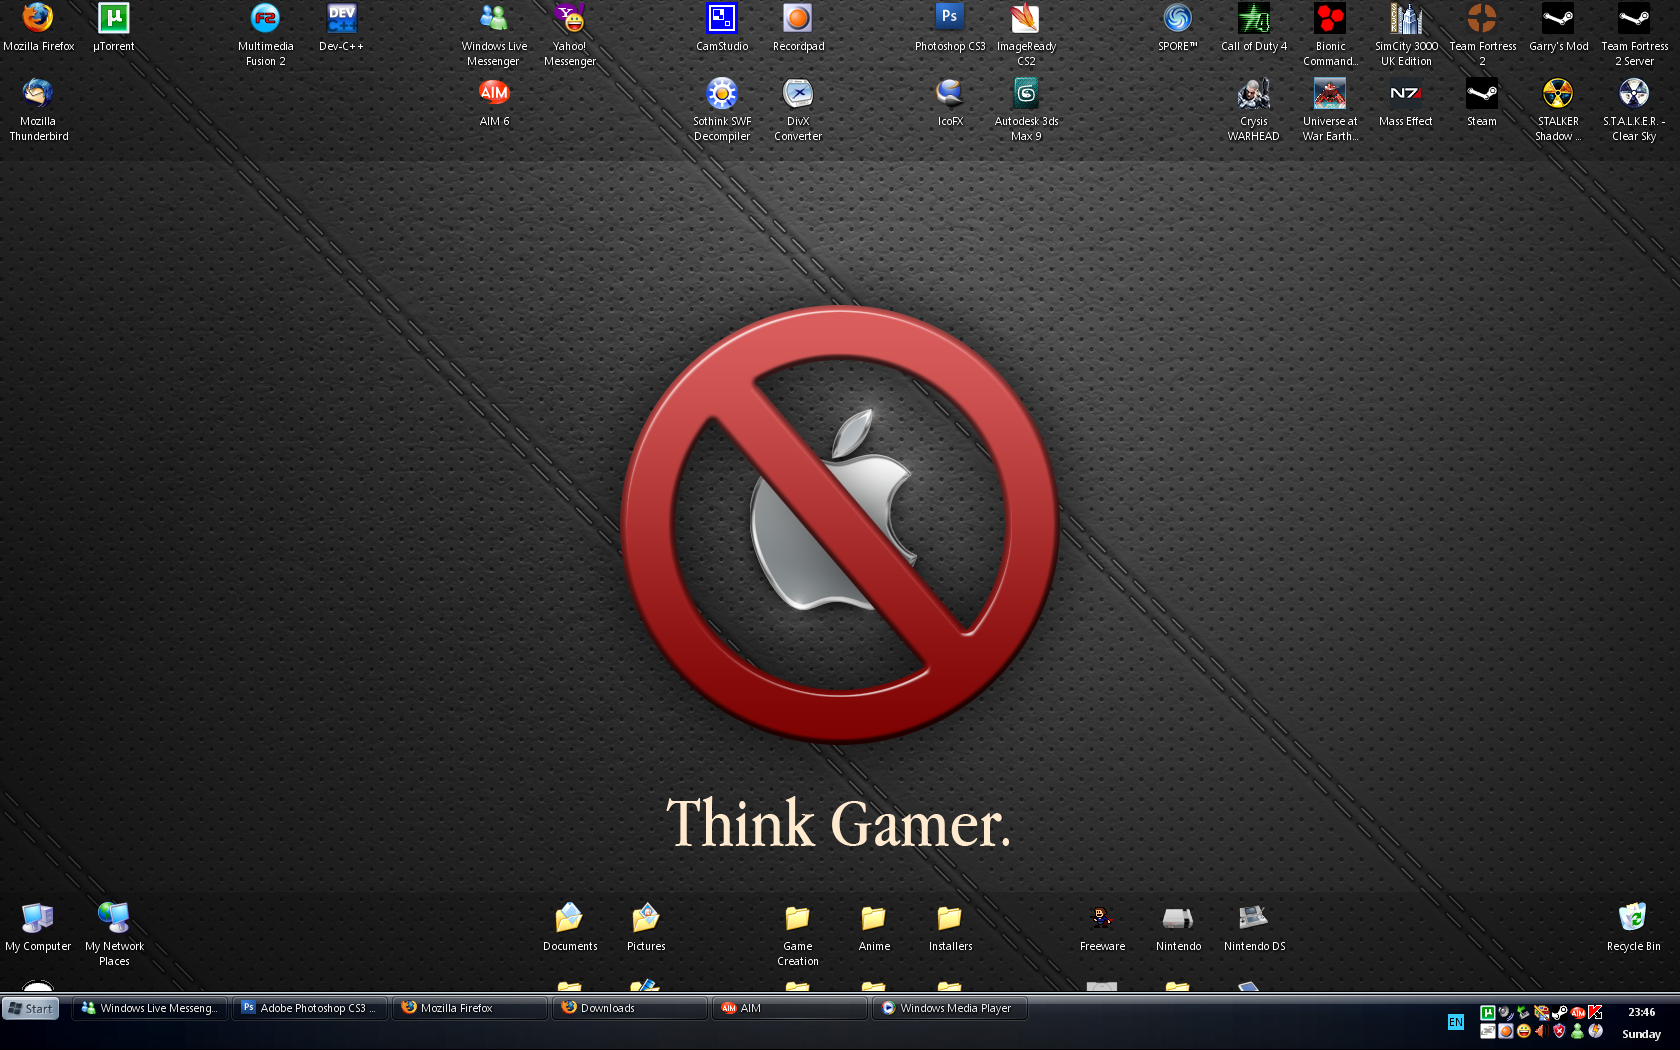
Task: Launch the µTorrent desktop shortcut
Action: (114, 27)
